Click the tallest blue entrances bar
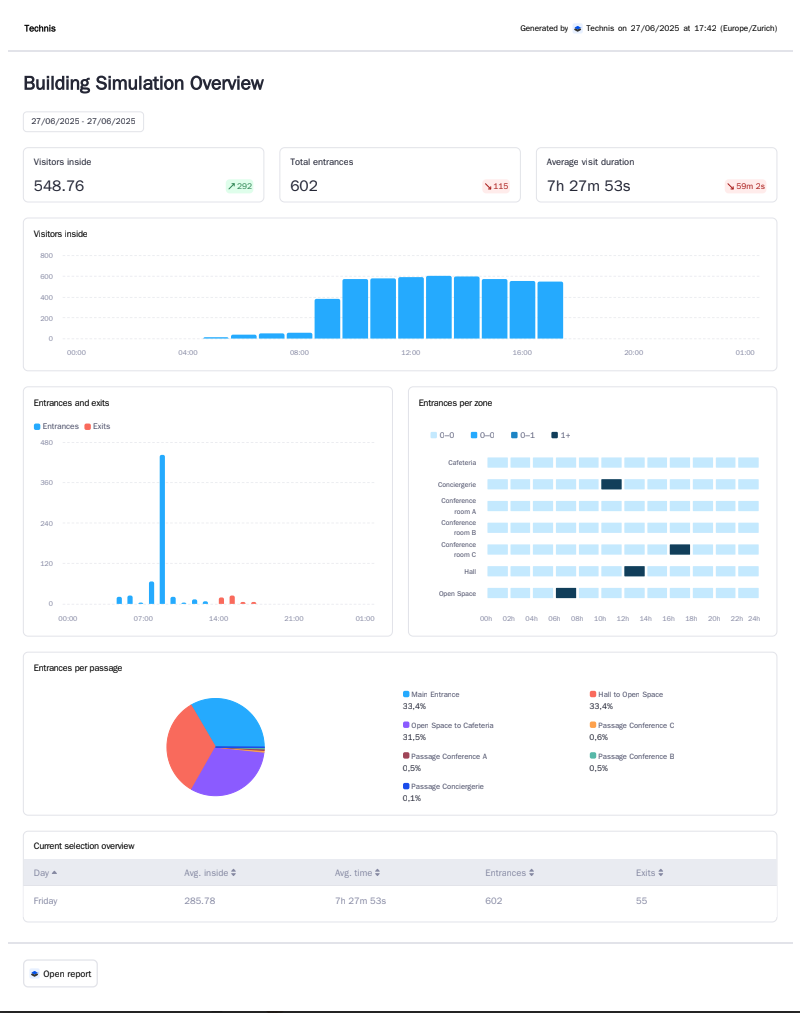800x1013 pixels. pyautogui.click(x=162, y=529)
